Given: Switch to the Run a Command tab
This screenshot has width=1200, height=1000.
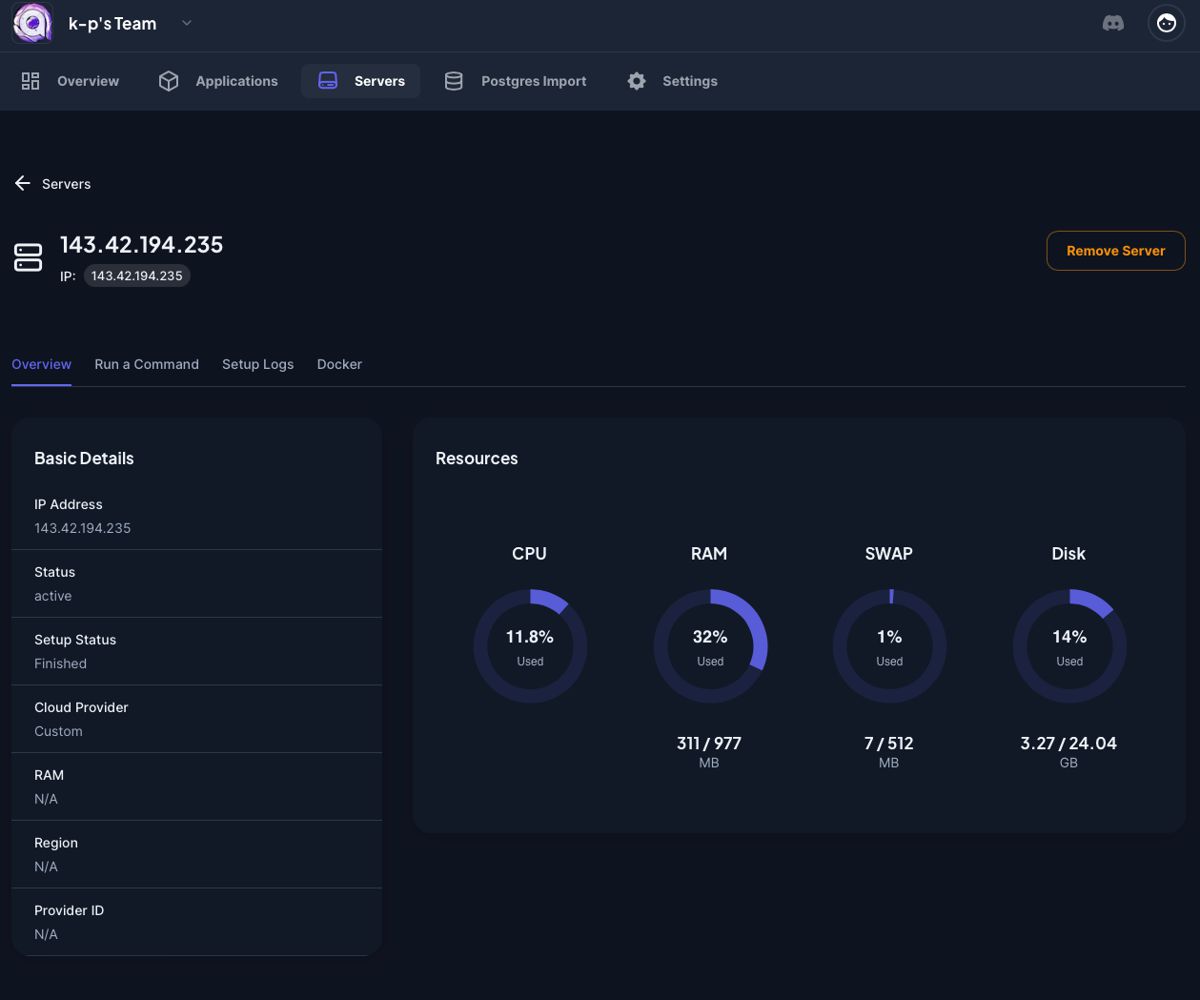Looking at the screenshot, I should 146,364.
